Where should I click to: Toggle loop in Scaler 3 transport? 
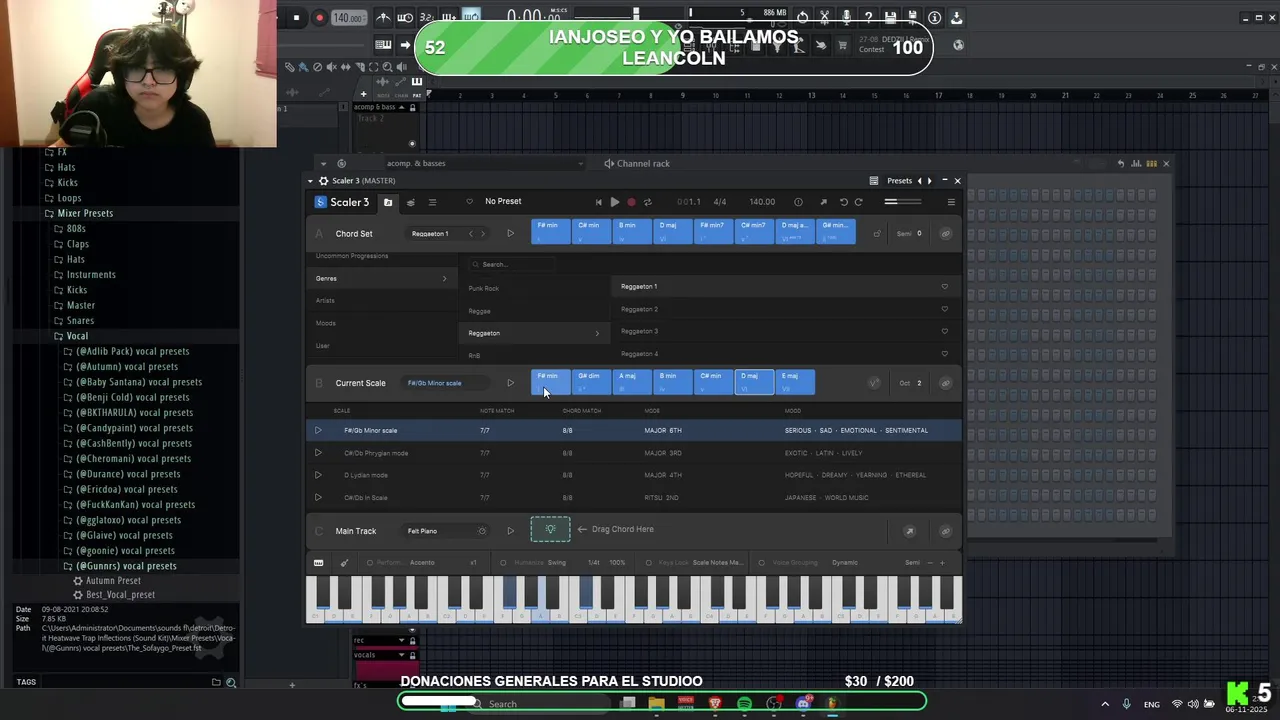(647, 202)
